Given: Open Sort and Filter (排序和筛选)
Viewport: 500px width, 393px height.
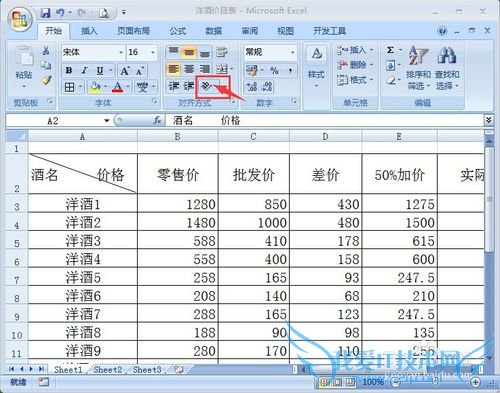Looking at the screenshot, I should 418,68.
